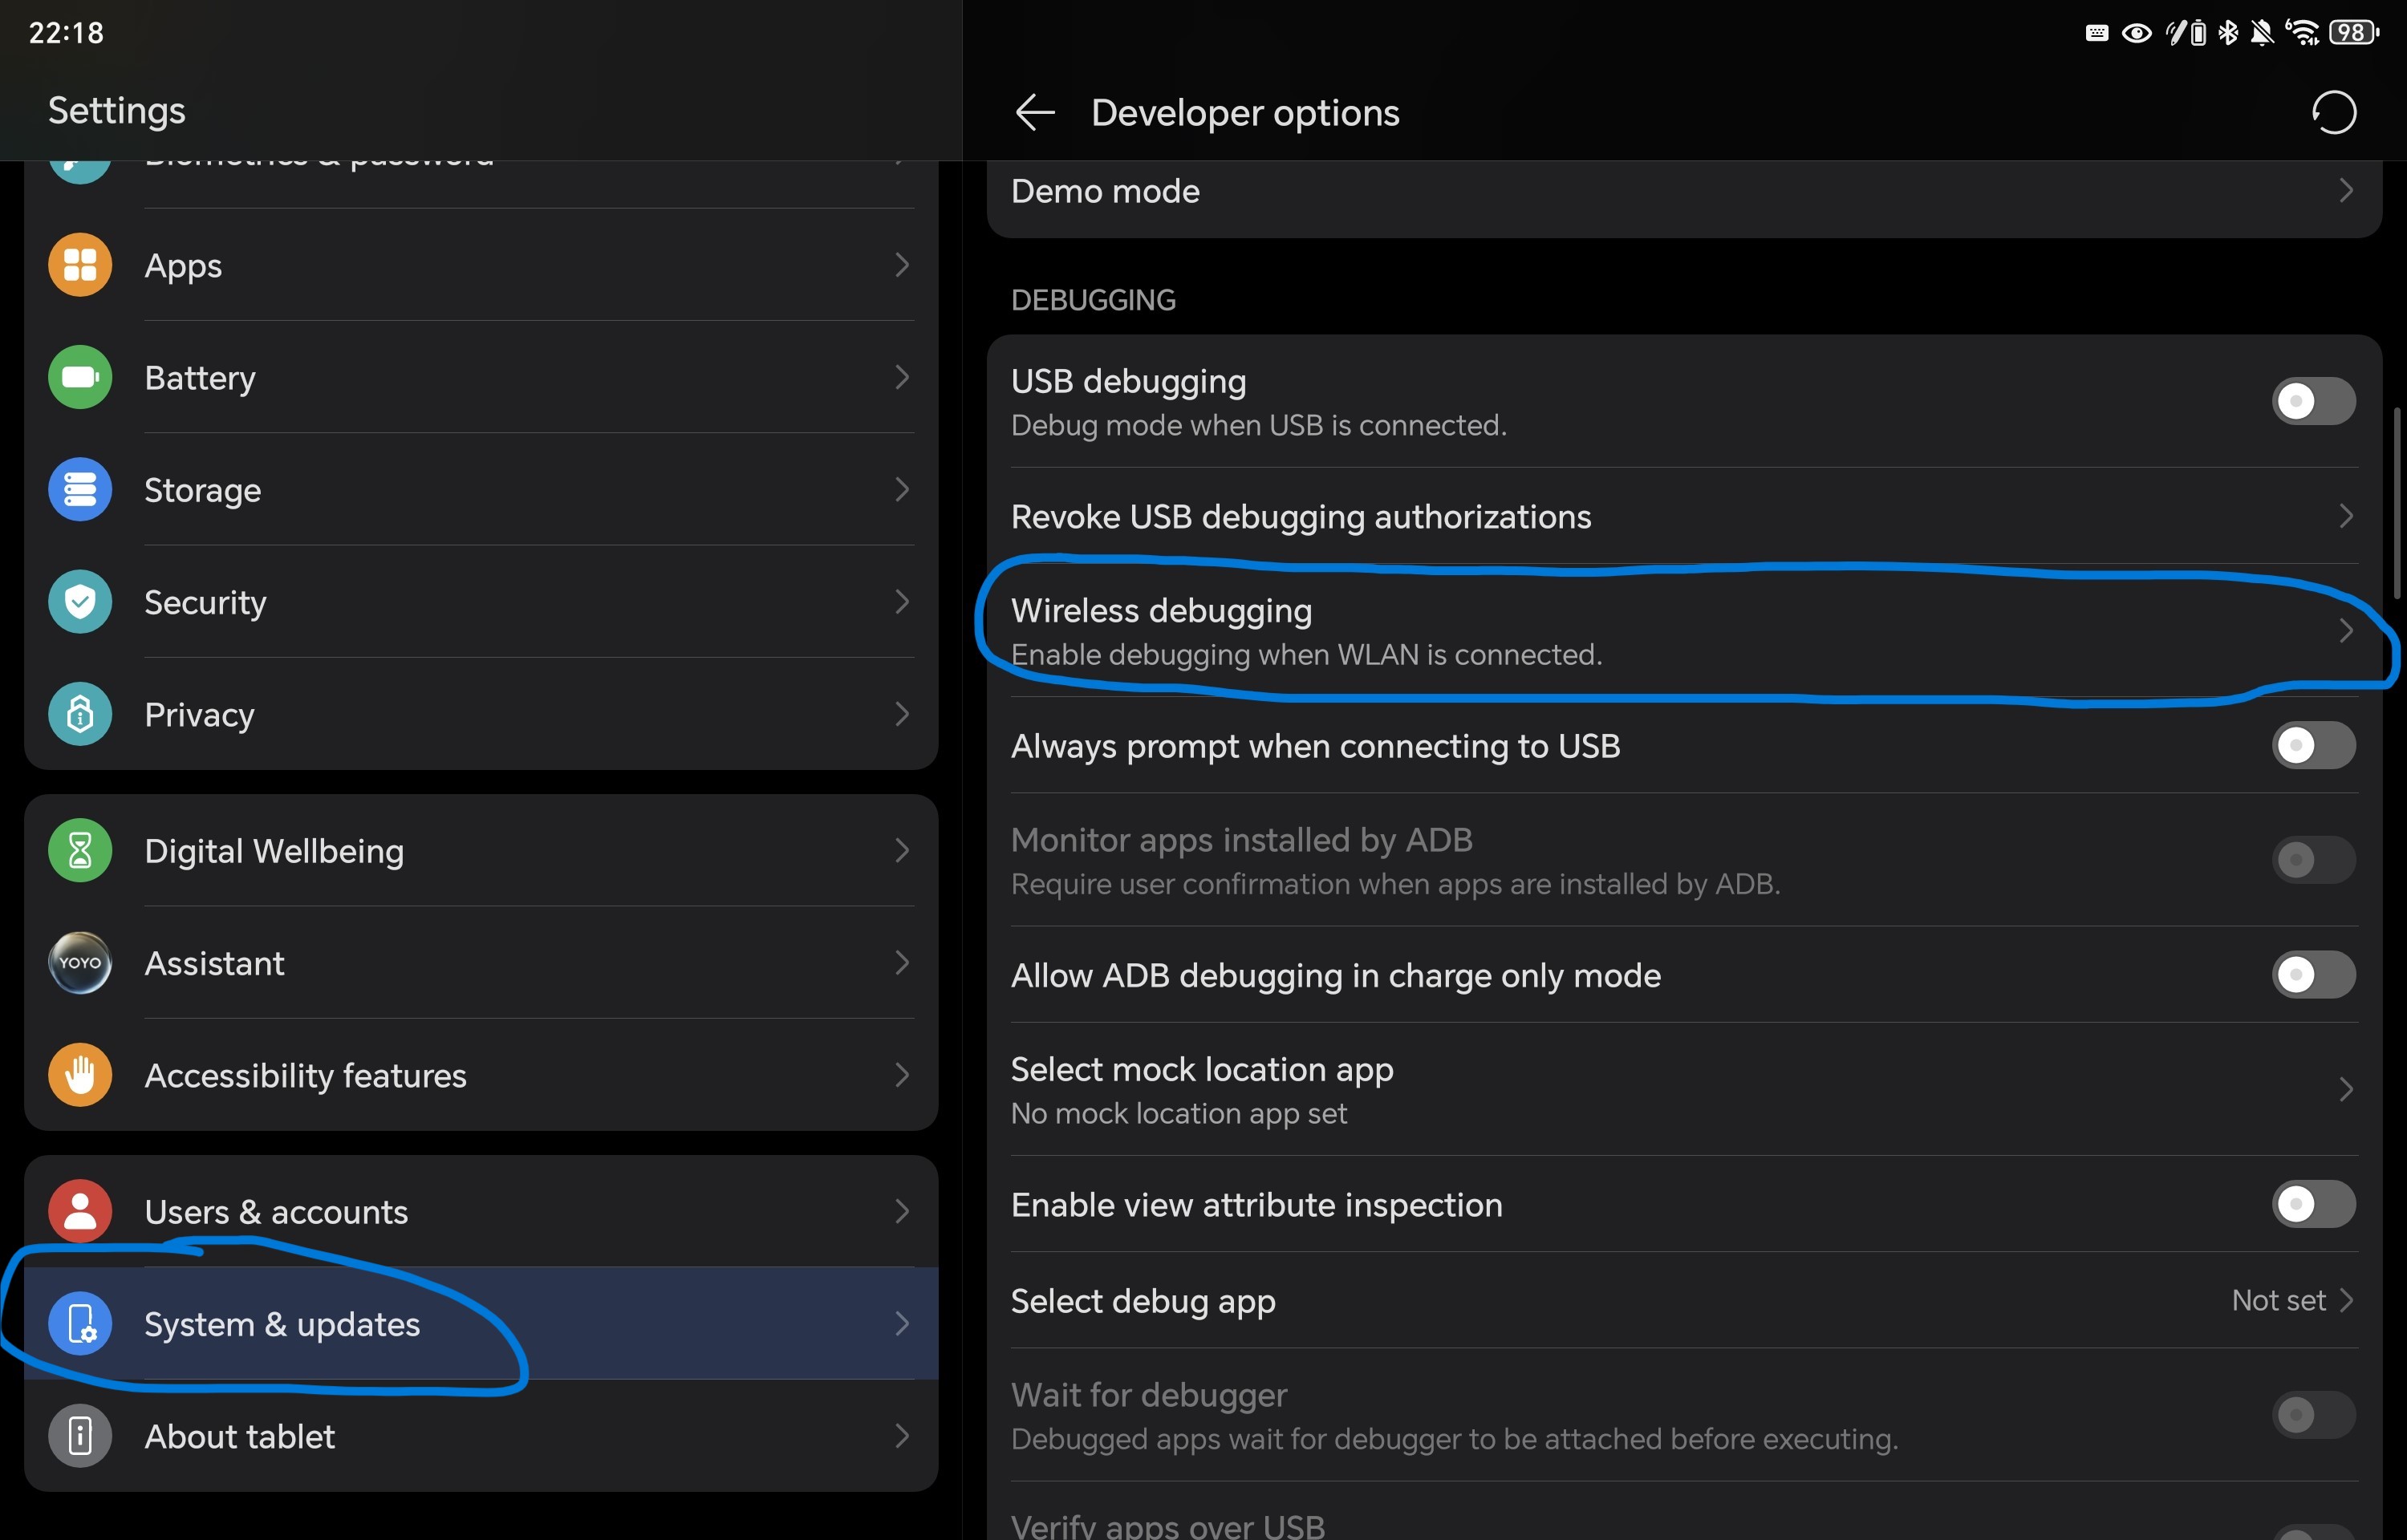Turn on Allow ADB debugging in charge only
The width and height of the screenshot is (2407, 1540).
point(2312,974)
